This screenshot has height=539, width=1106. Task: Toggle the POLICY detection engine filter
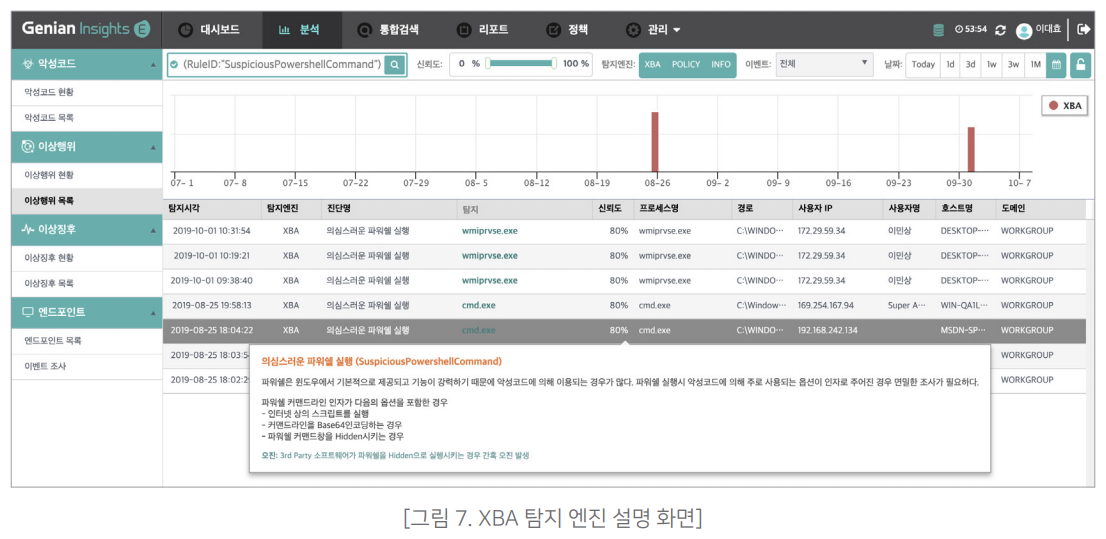[x=686, y=65]
